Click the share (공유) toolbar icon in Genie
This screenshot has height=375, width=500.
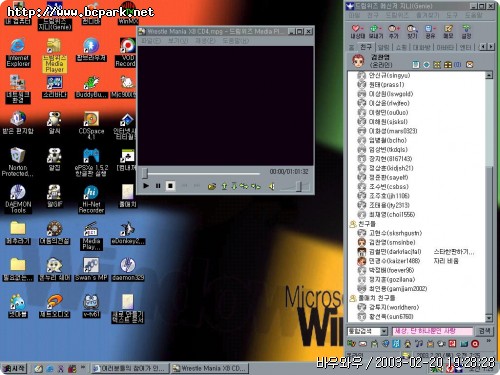click(430, 31)
